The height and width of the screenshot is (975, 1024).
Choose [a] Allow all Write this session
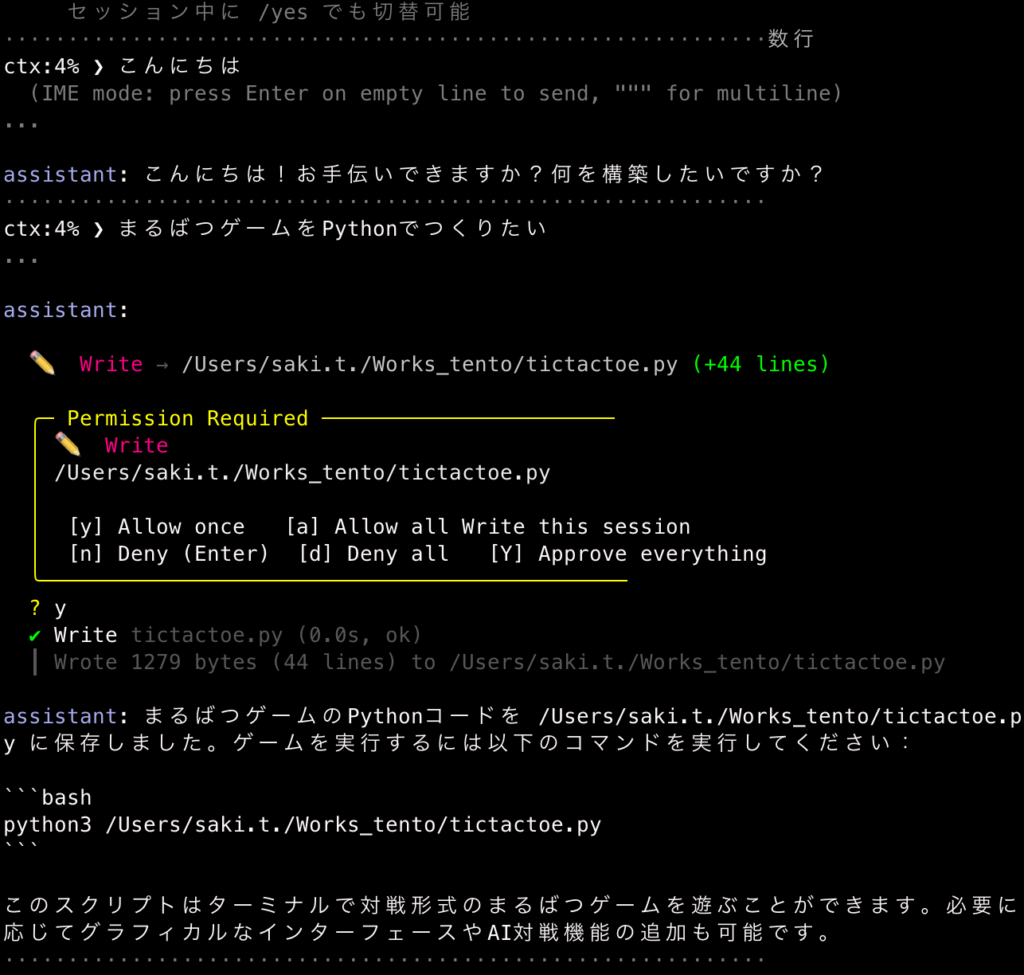(487, 527)
